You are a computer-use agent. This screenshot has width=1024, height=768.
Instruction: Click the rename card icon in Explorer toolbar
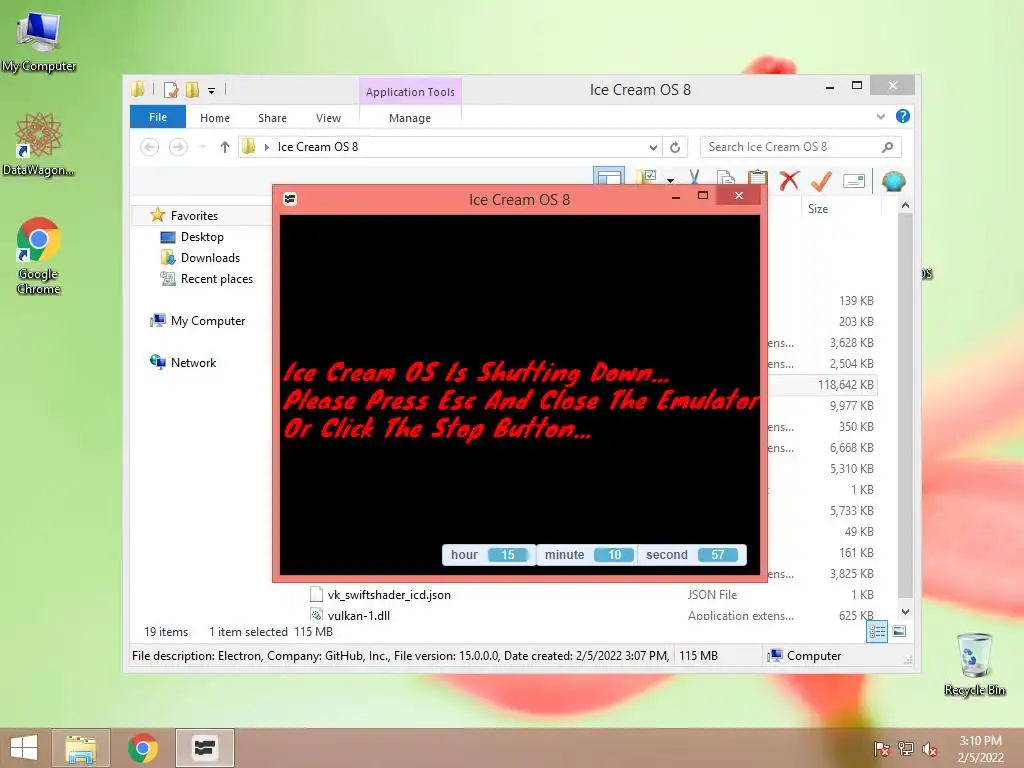click(x=854, y=181)
